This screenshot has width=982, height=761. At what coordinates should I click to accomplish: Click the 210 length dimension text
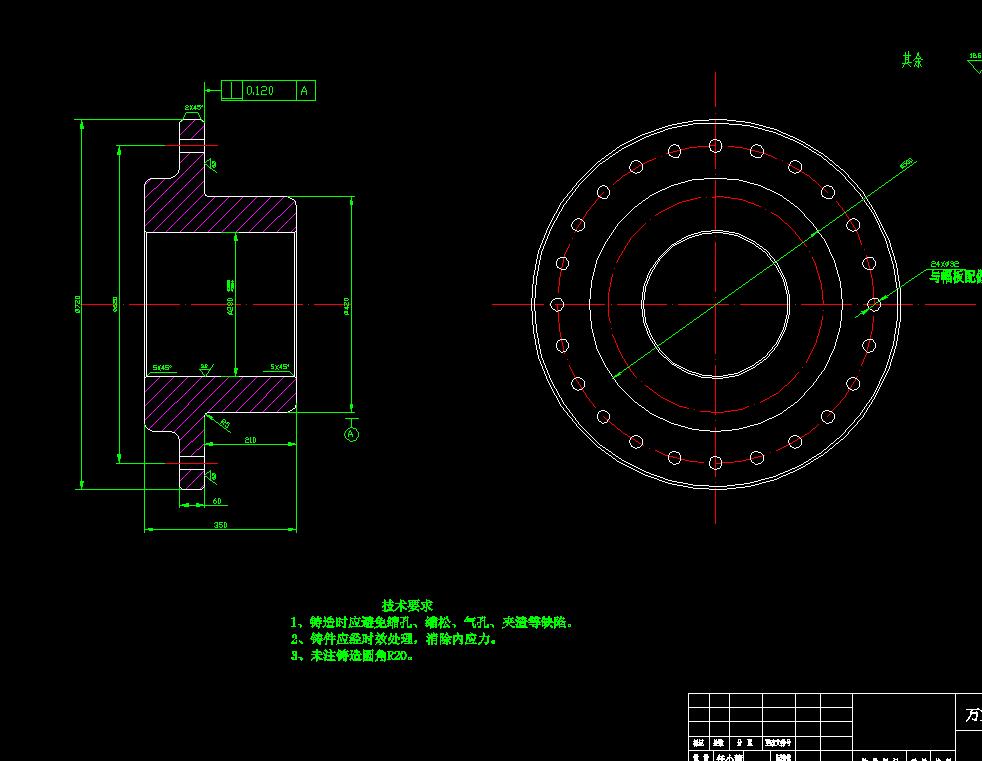point(251,440)
